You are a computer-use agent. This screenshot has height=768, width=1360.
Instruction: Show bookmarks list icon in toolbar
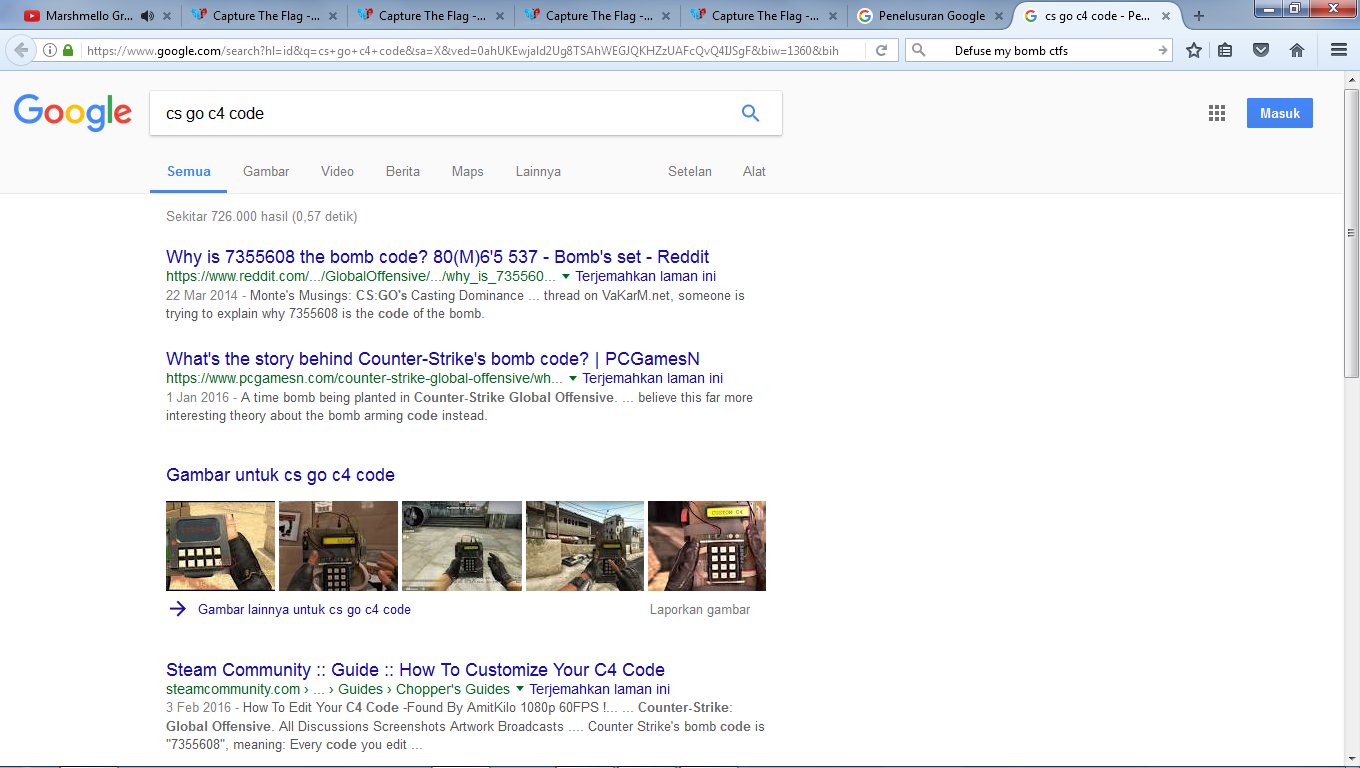point(1225,50)
